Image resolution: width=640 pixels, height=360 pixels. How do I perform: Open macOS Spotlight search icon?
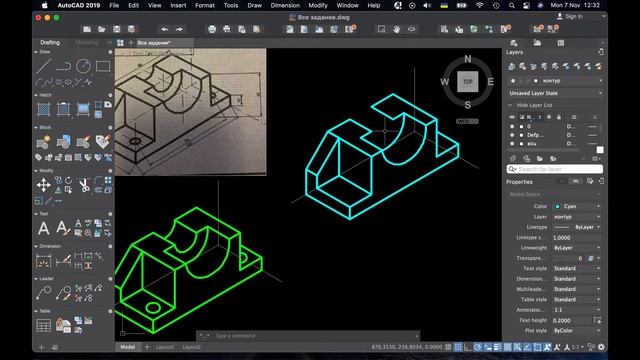511,5
